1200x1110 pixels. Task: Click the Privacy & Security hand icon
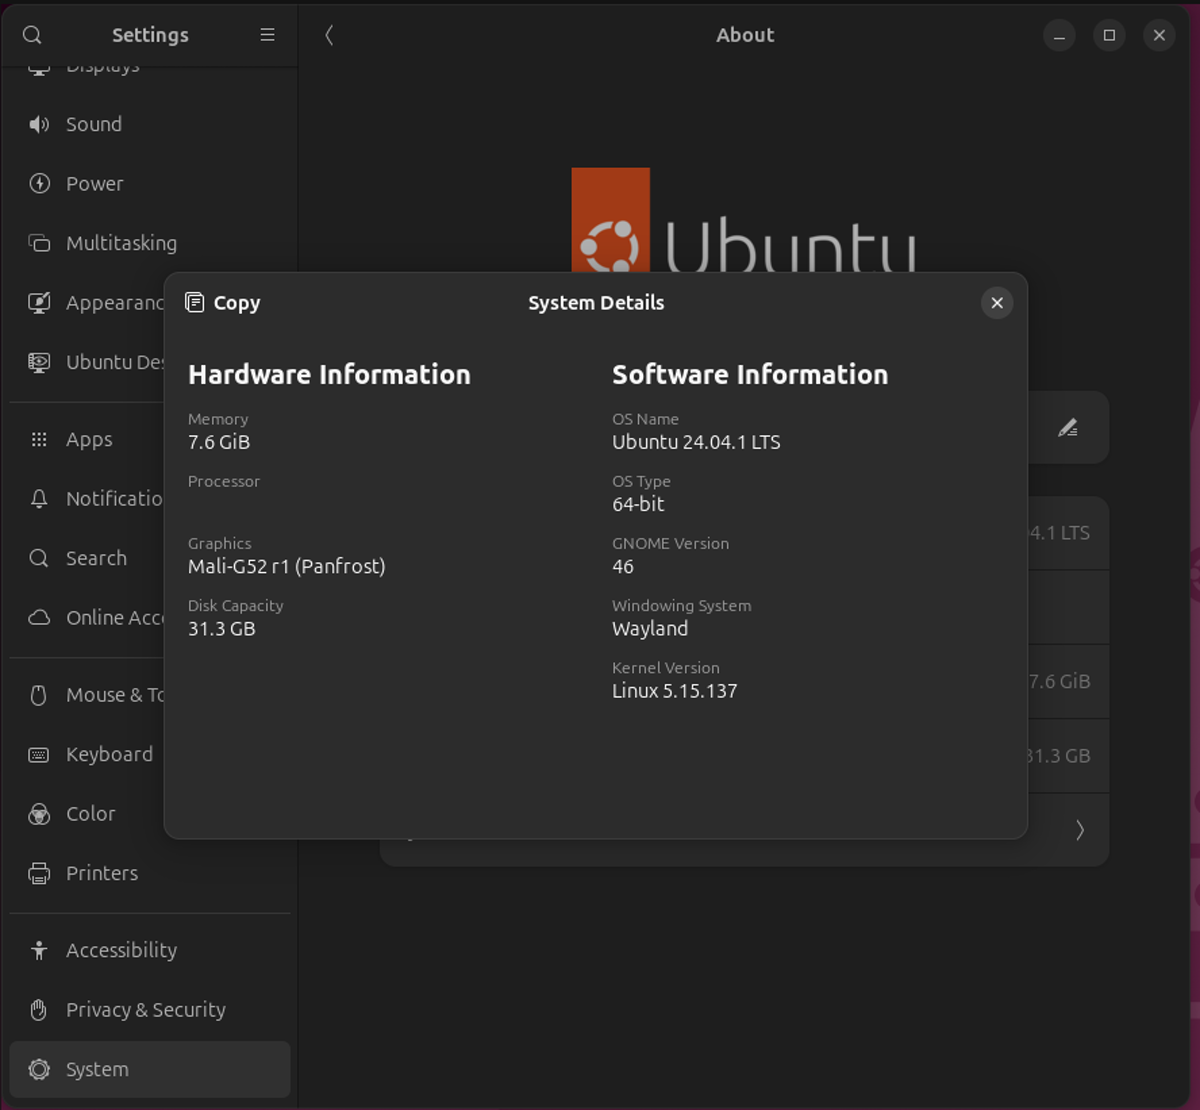pyautogui.click(x=39, y=1010)
